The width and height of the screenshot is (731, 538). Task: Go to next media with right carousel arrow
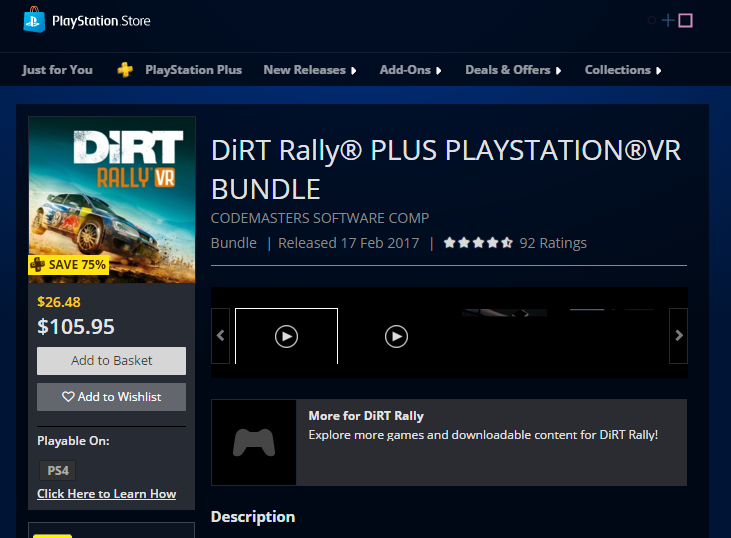(679, 336)
